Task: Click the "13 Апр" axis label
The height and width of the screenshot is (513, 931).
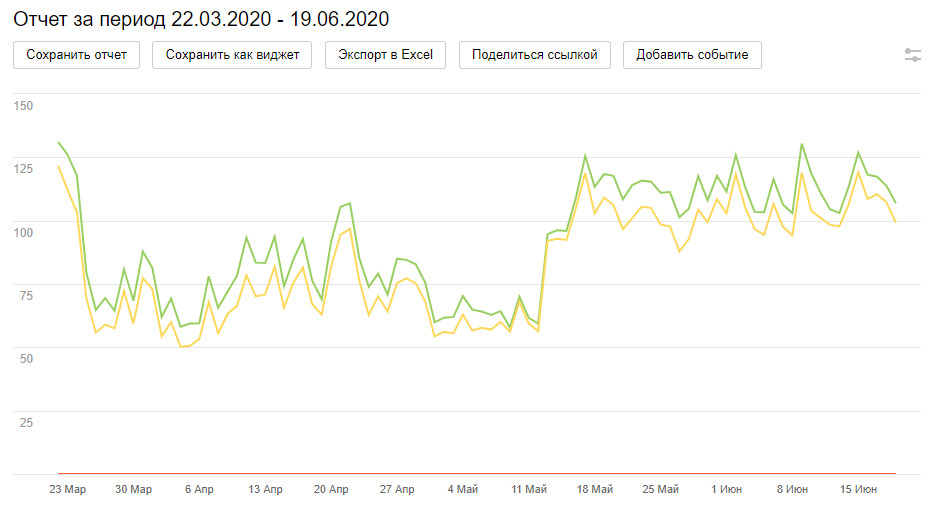Action: pos(265,490)
